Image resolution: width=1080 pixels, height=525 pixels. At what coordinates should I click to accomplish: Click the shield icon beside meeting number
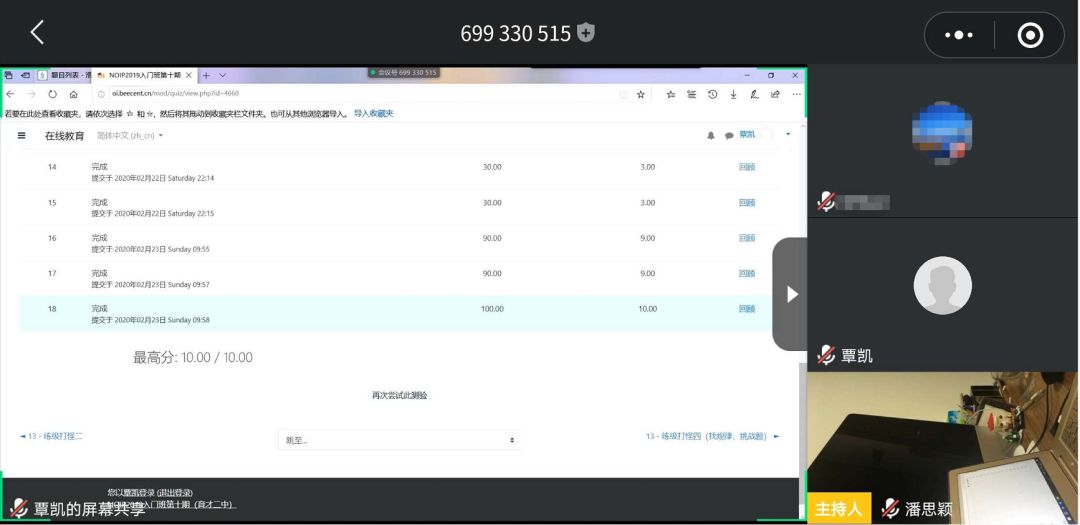586,33
